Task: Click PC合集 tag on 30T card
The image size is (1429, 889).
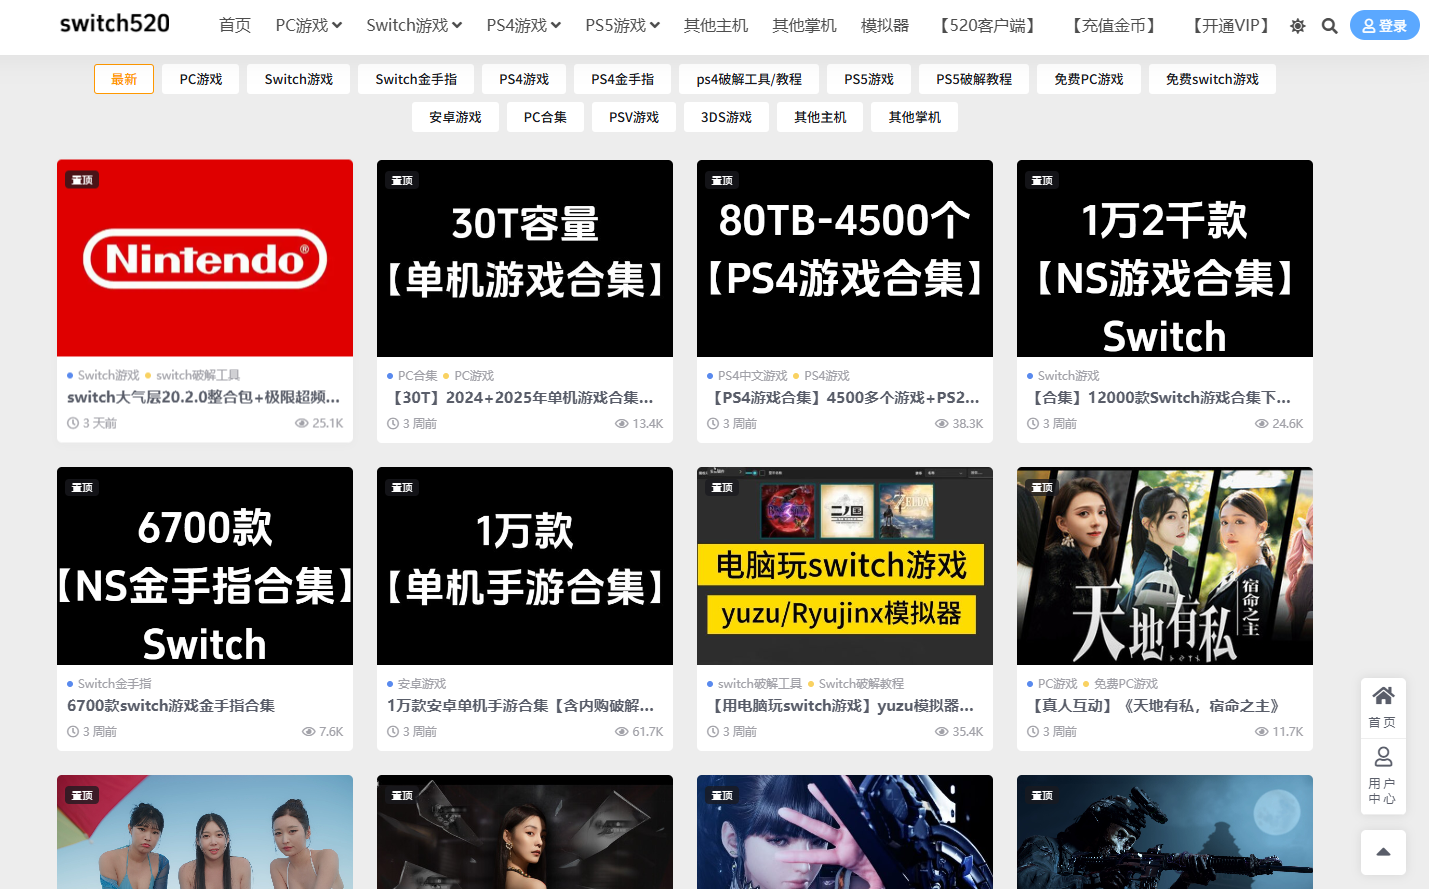Action: pos(418,375)
